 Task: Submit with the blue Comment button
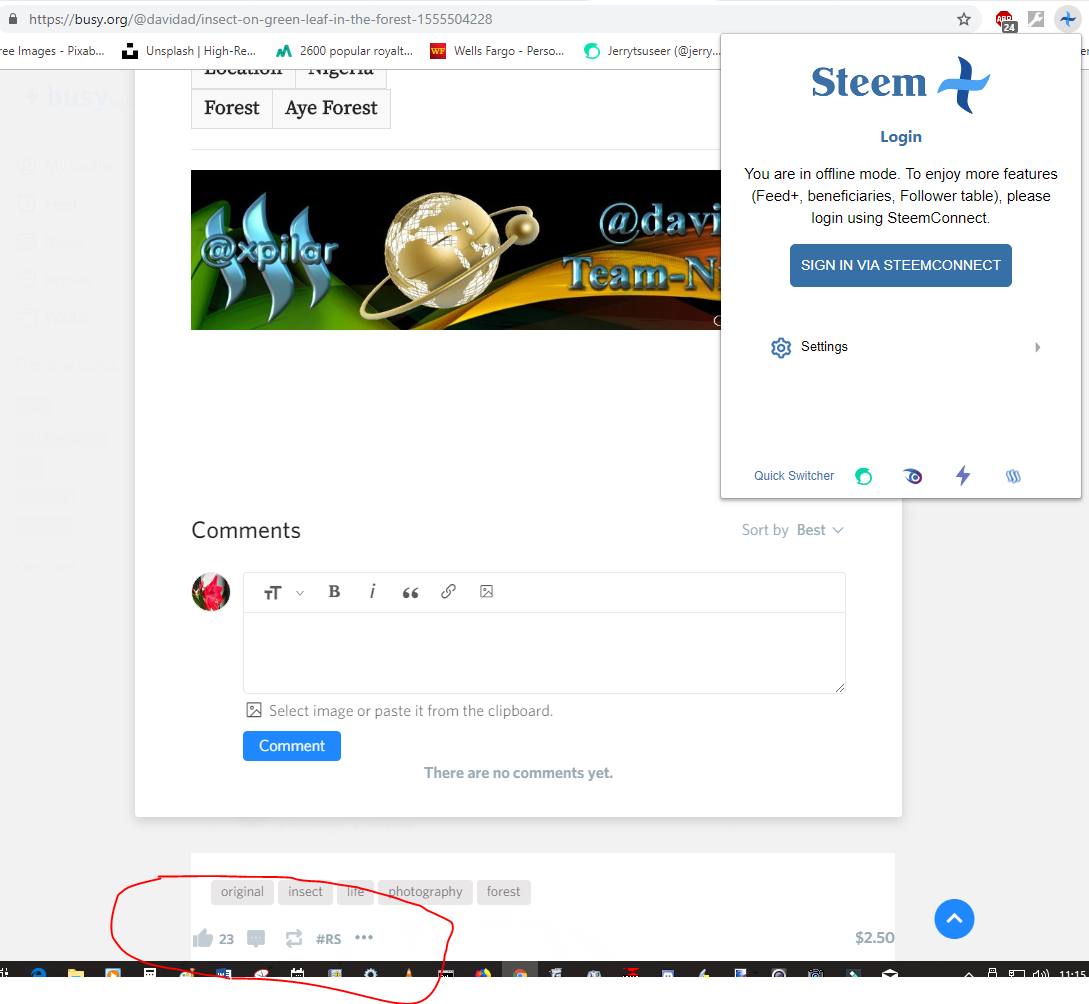coord(292,746)
